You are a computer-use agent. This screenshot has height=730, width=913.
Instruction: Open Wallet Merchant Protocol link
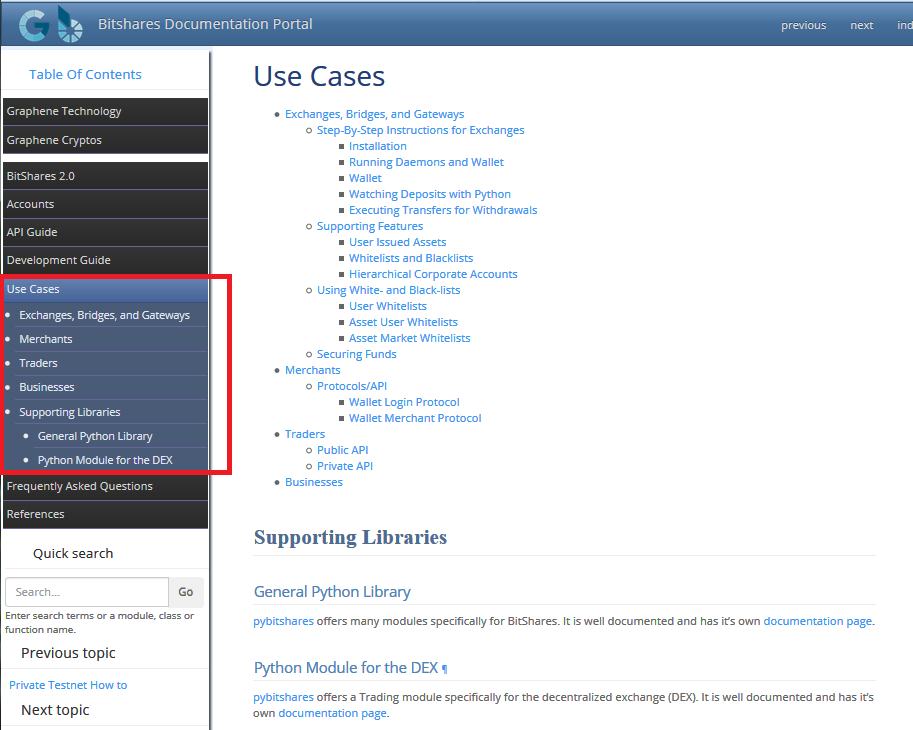pos(415,418)
